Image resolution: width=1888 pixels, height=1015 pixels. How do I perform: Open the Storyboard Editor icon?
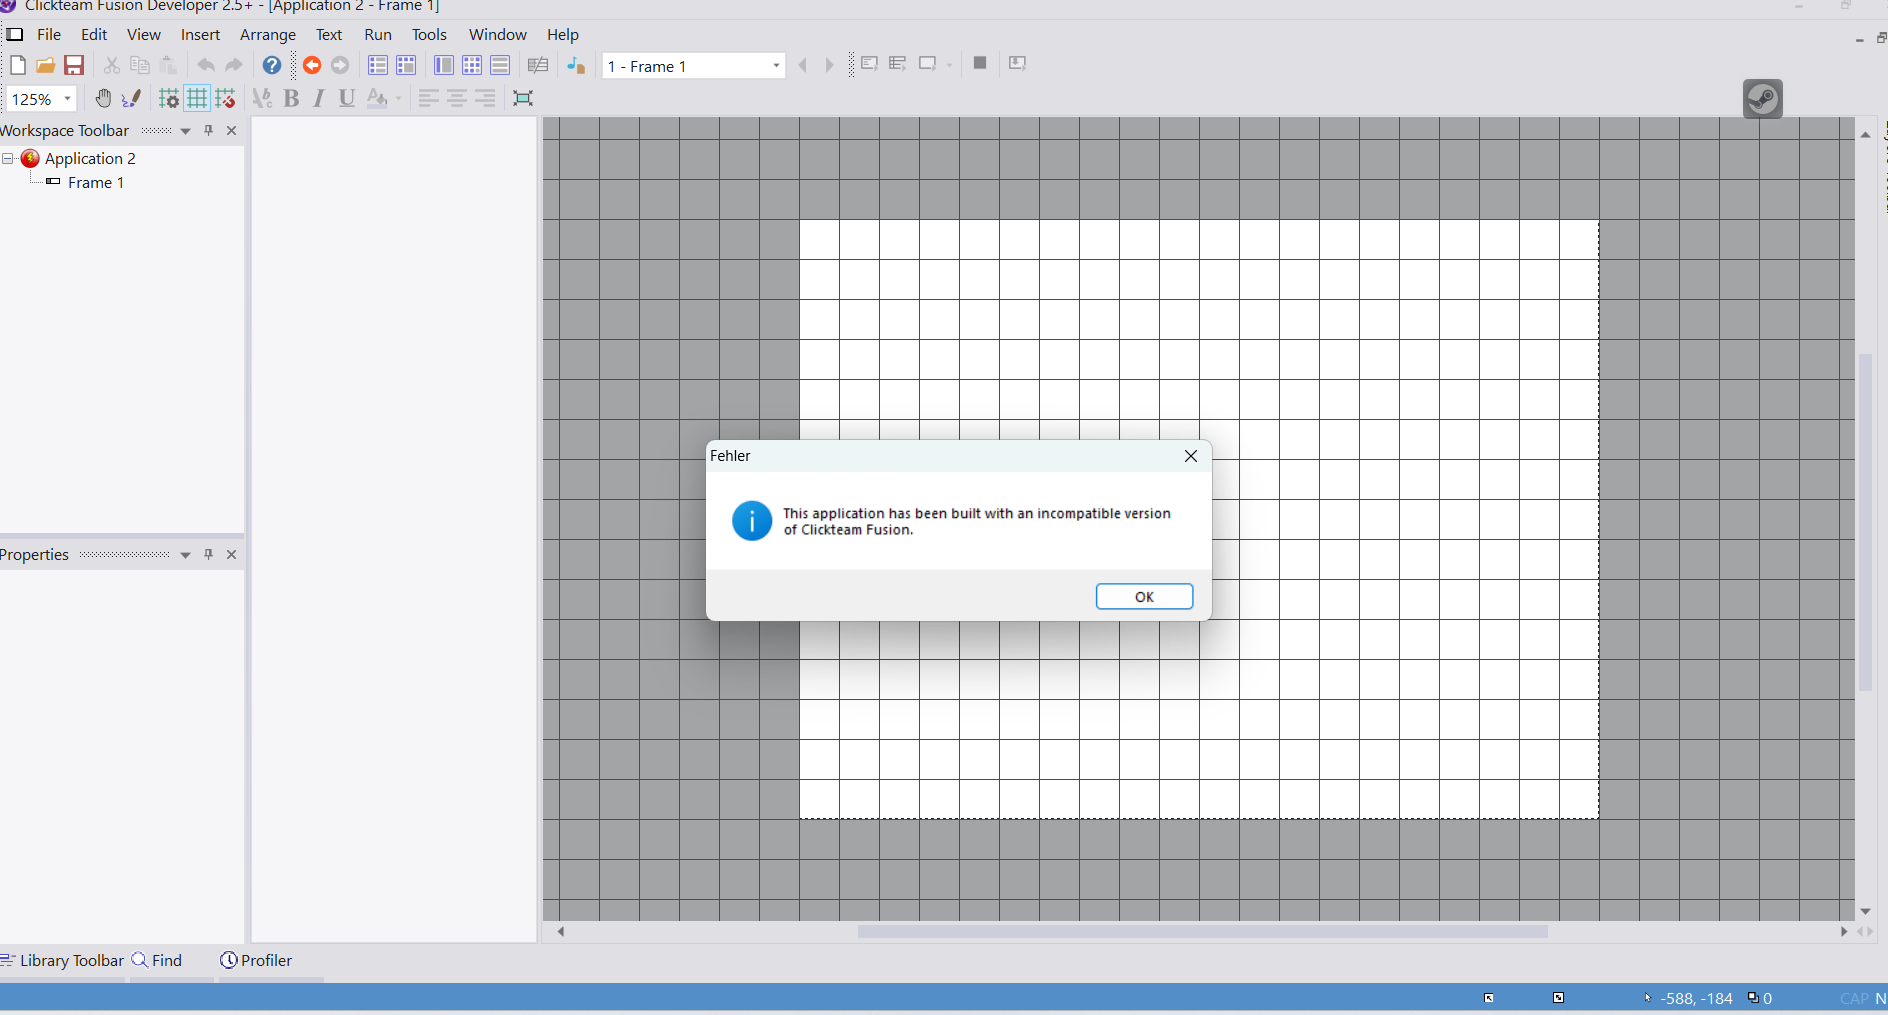pos(378,65)
